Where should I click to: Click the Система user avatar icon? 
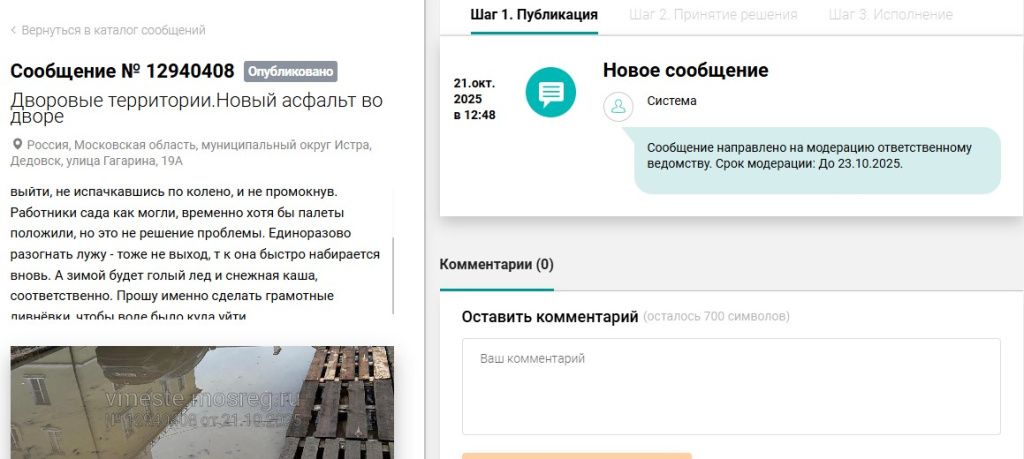point(618,107)
